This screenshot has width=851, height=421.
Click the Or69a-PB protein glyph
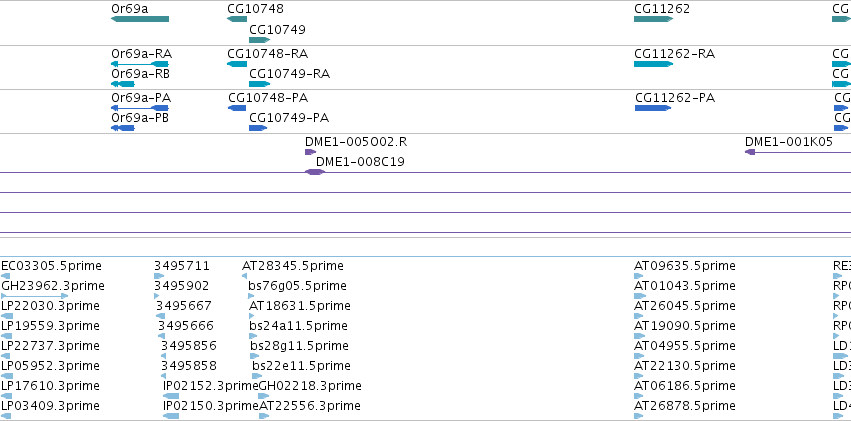pos(123,128)
